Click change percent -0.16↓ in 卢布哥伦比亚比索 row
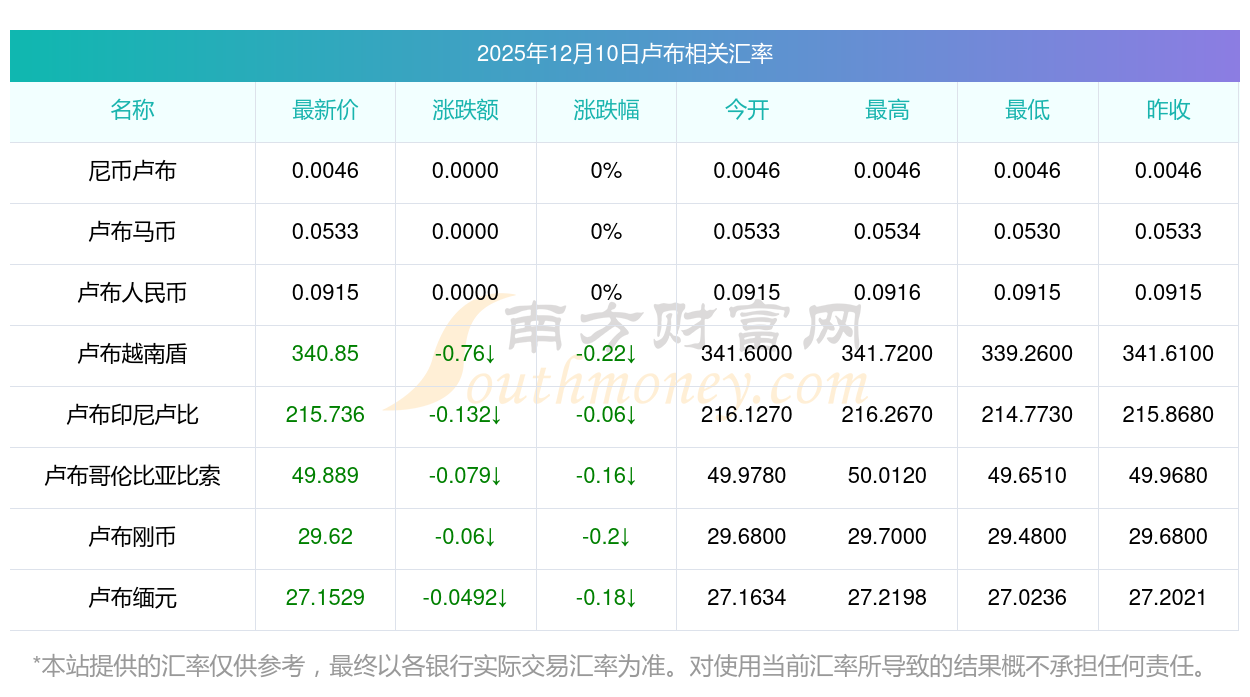The image size is (1250, 697). 606,476
